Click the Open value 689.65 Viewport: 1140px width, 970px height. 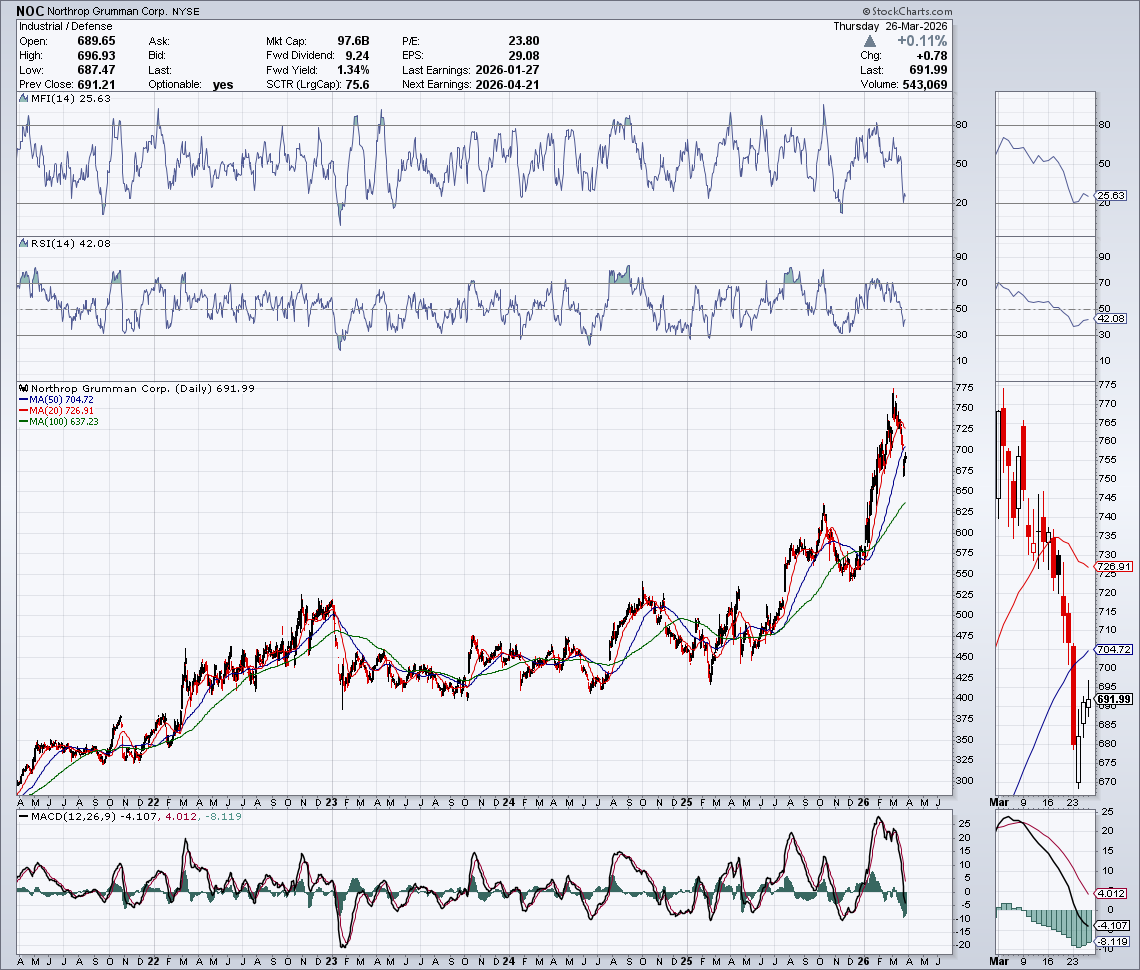(x=96, y=41)
